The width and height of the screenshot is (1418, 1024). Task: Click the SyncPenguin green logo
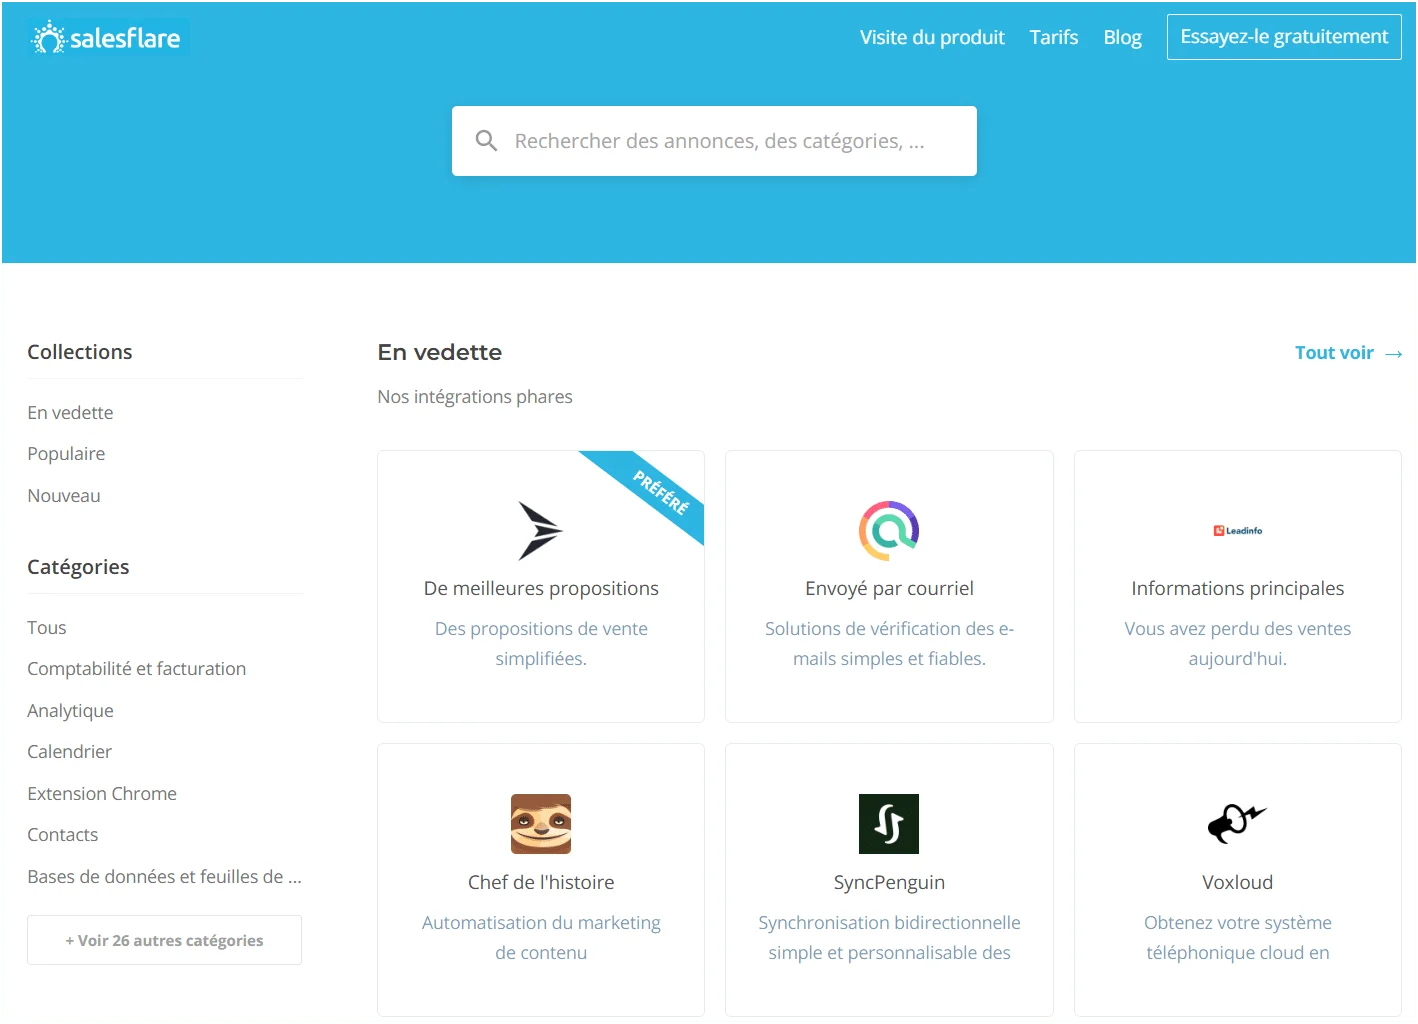click(889, 824)
